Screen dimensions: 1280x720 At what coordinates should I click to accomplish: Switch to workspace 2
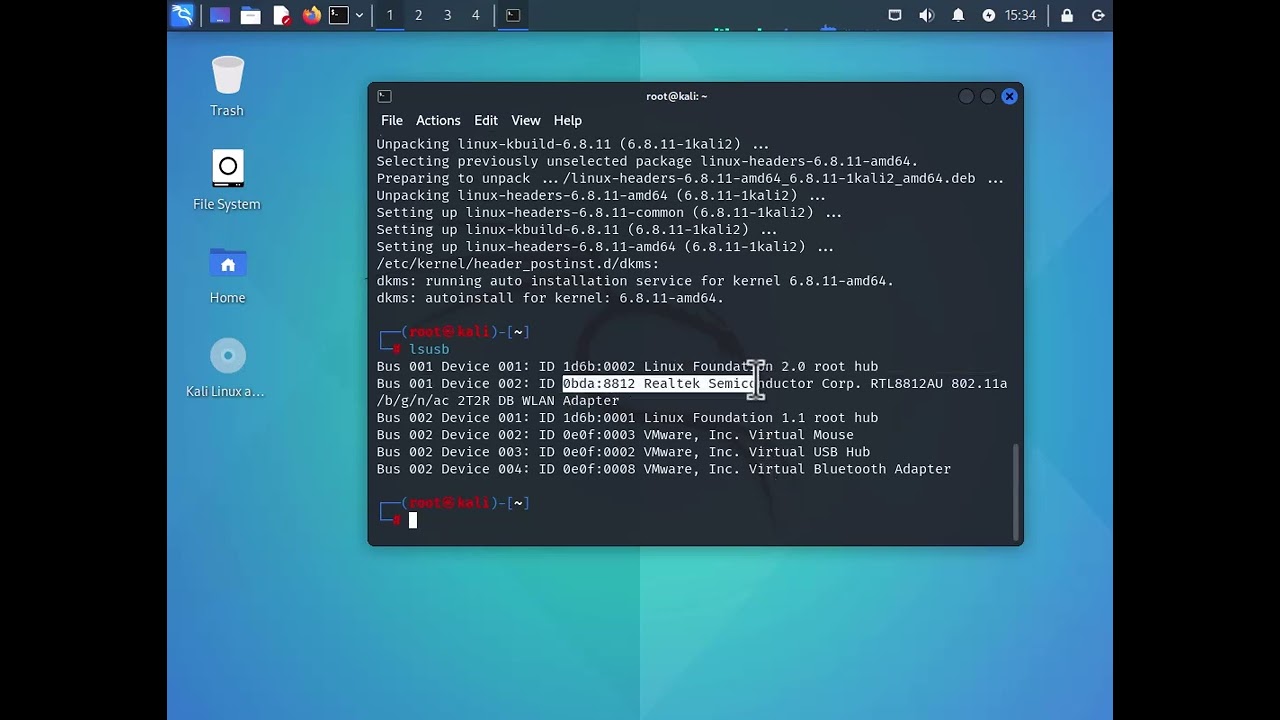pos(418,15)
